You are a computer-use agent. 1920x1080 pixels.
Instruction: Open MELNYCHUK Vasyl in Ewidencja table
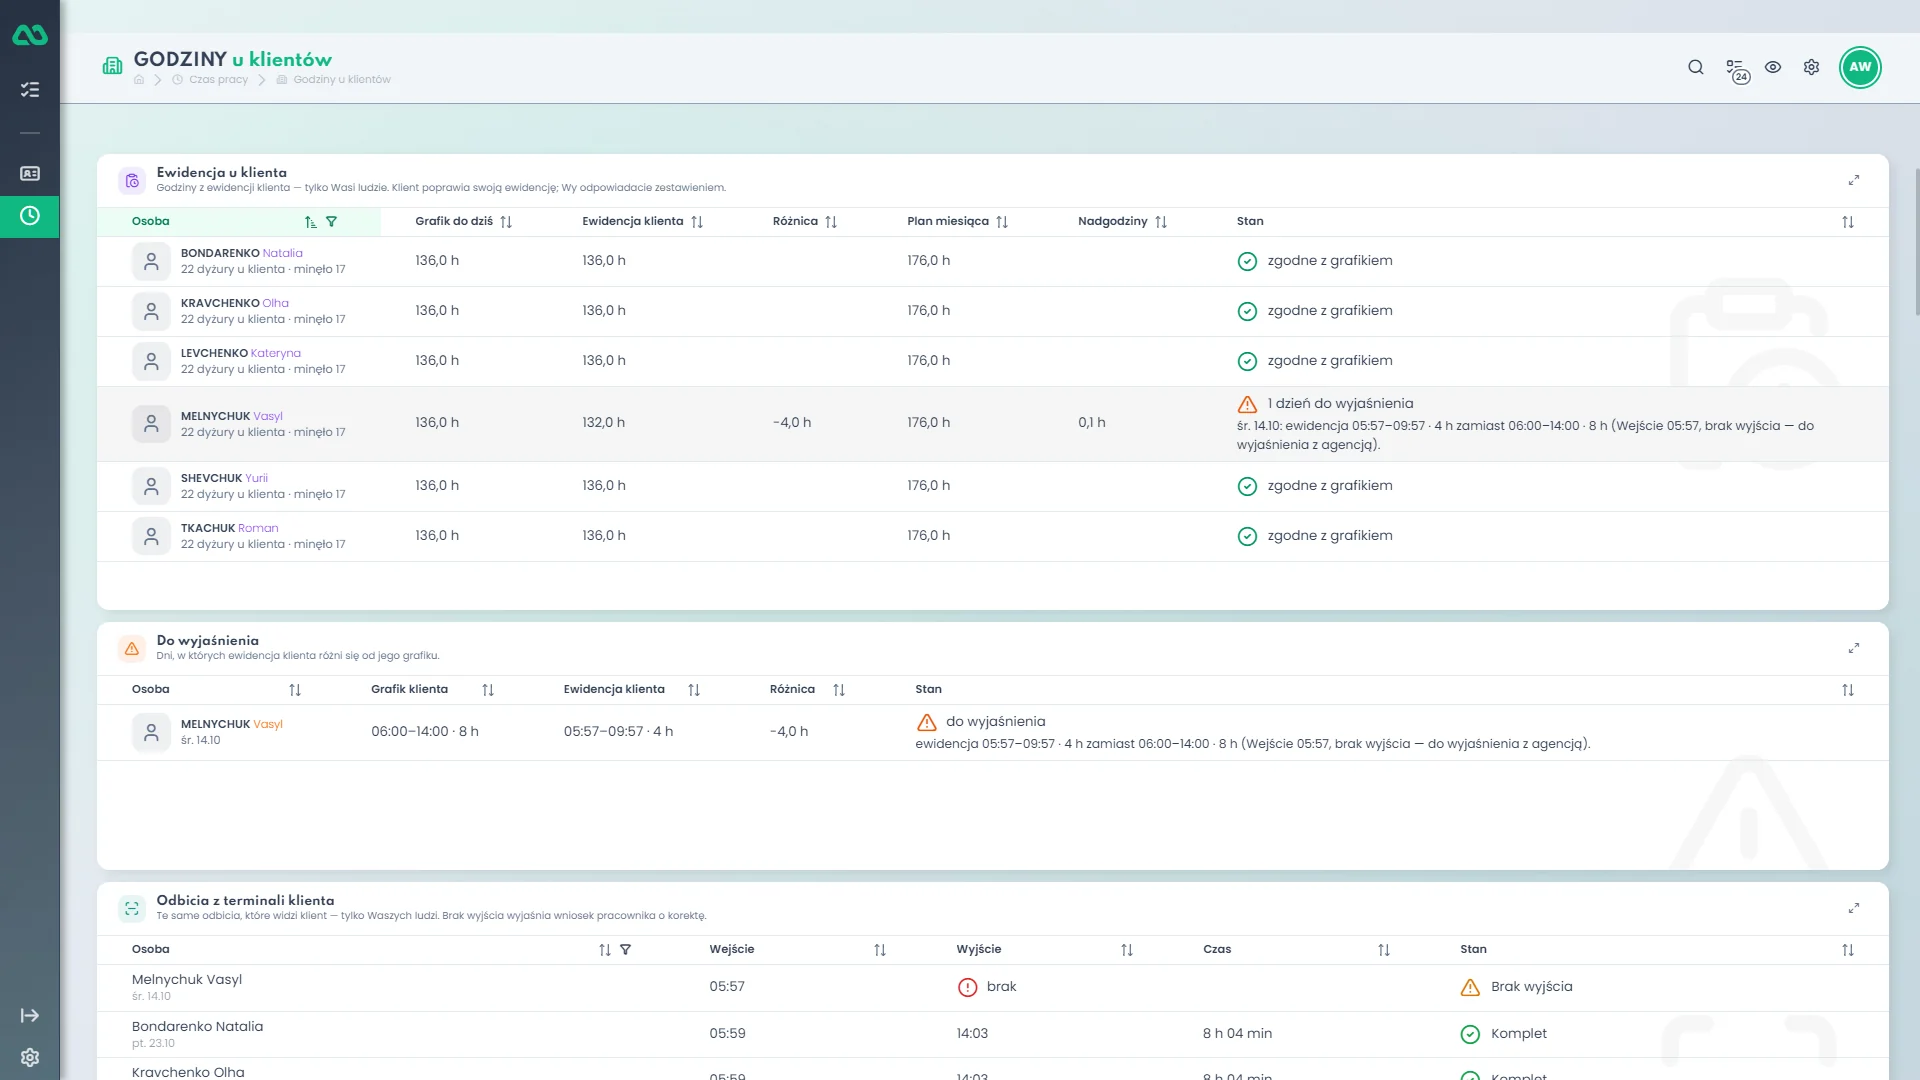click(992, 424)
